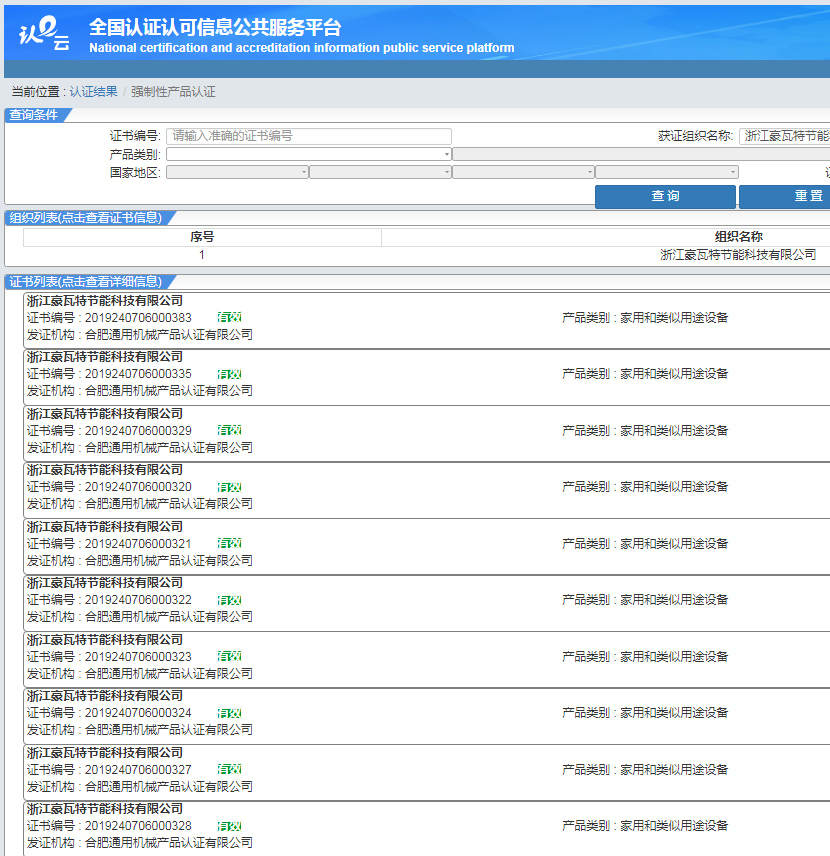Viewport: 830px width, 856px height.
Task: Click the platform title 全国认证认可信息公共服务平台
Action: (215, 27)
